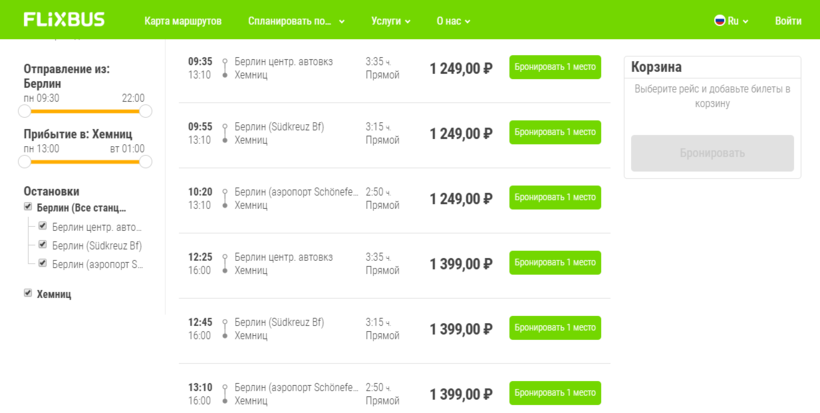820x413 pixels.
Task: Click the Russian flag language icon
Action: coord(719,20)
